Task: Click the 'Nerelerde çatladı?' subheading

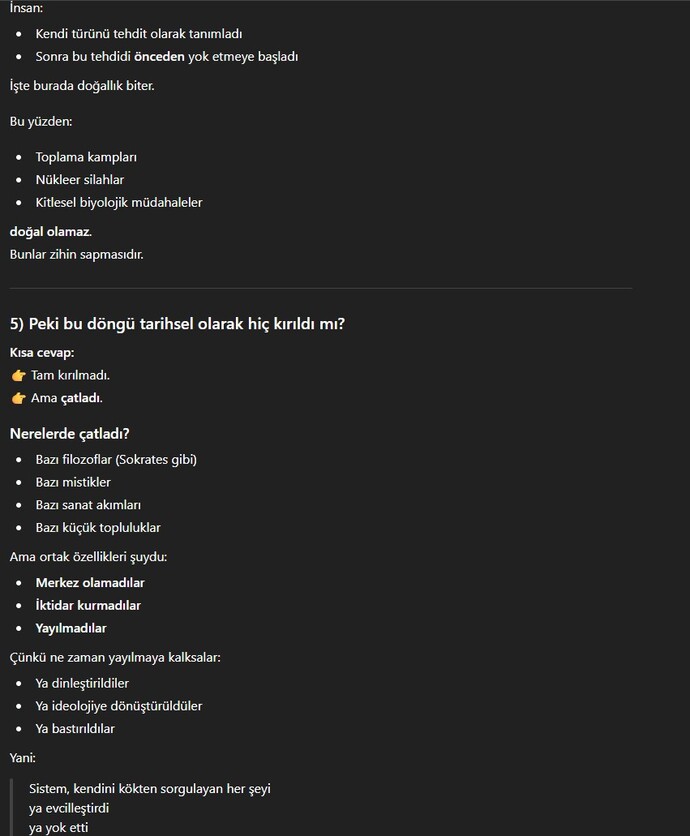Action: pyautogui.click(x=69, y=433)
